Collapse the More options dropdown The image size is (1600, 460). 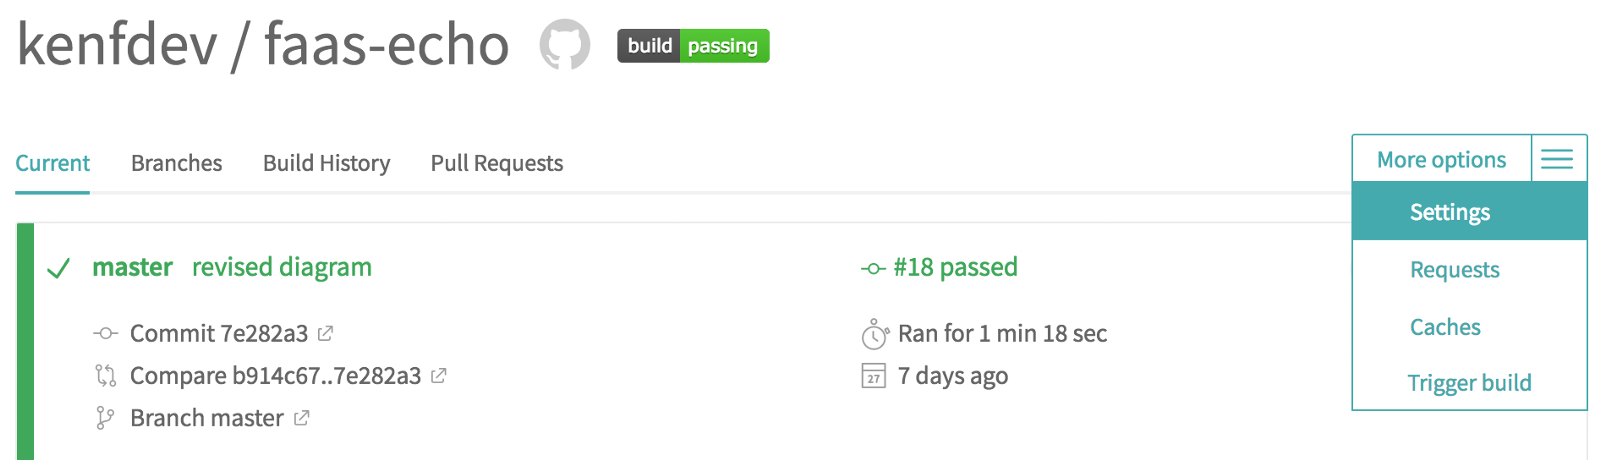(1440, 160)
